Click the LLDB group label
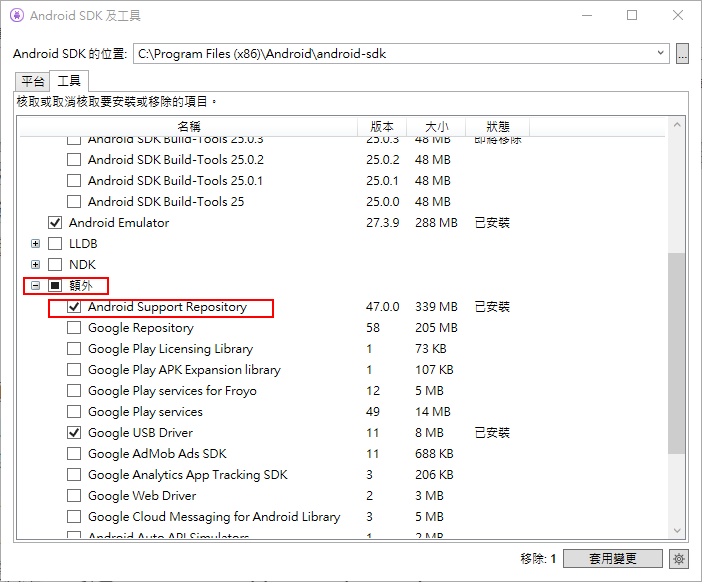702x582 pixels. [x=83, y=244]
